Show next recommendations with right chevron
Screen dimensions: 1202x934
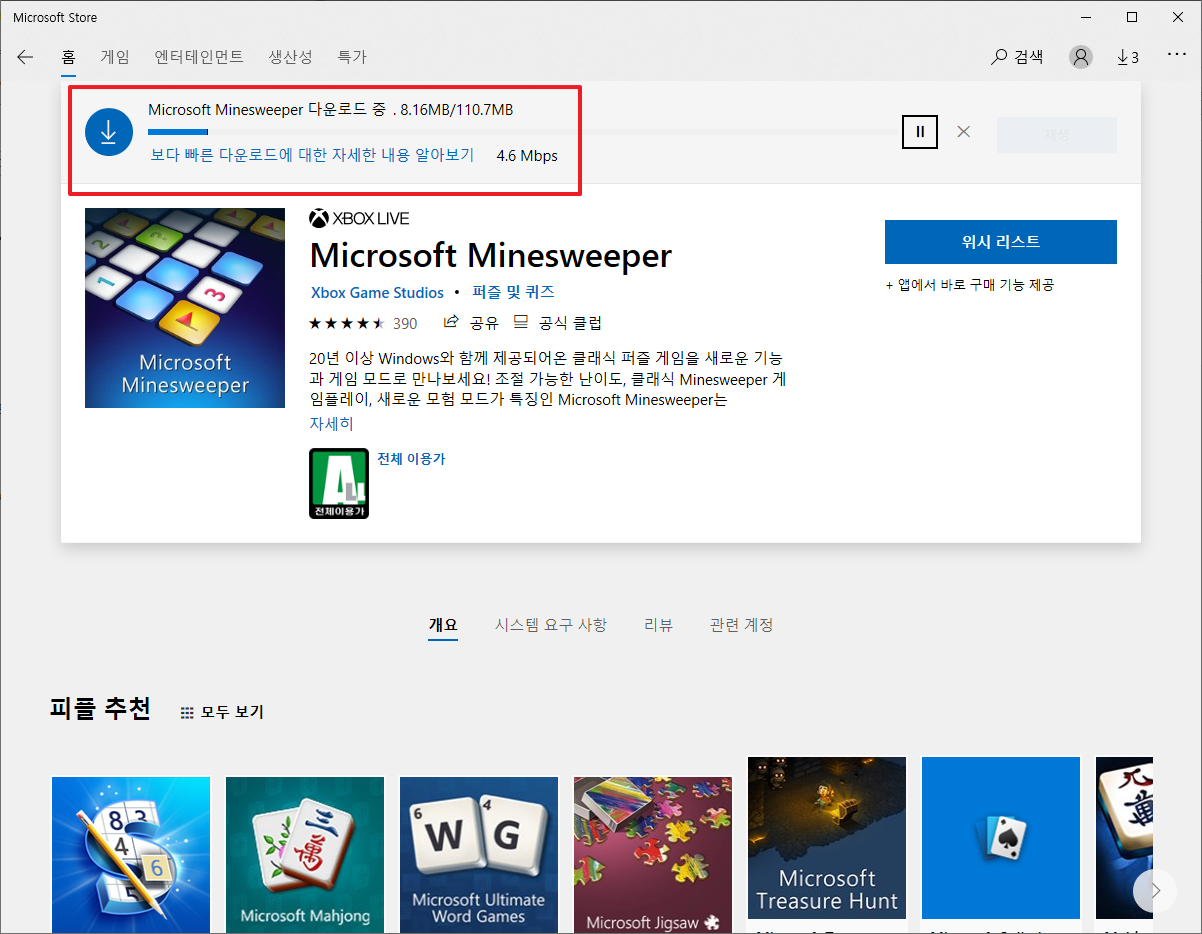1155,889
